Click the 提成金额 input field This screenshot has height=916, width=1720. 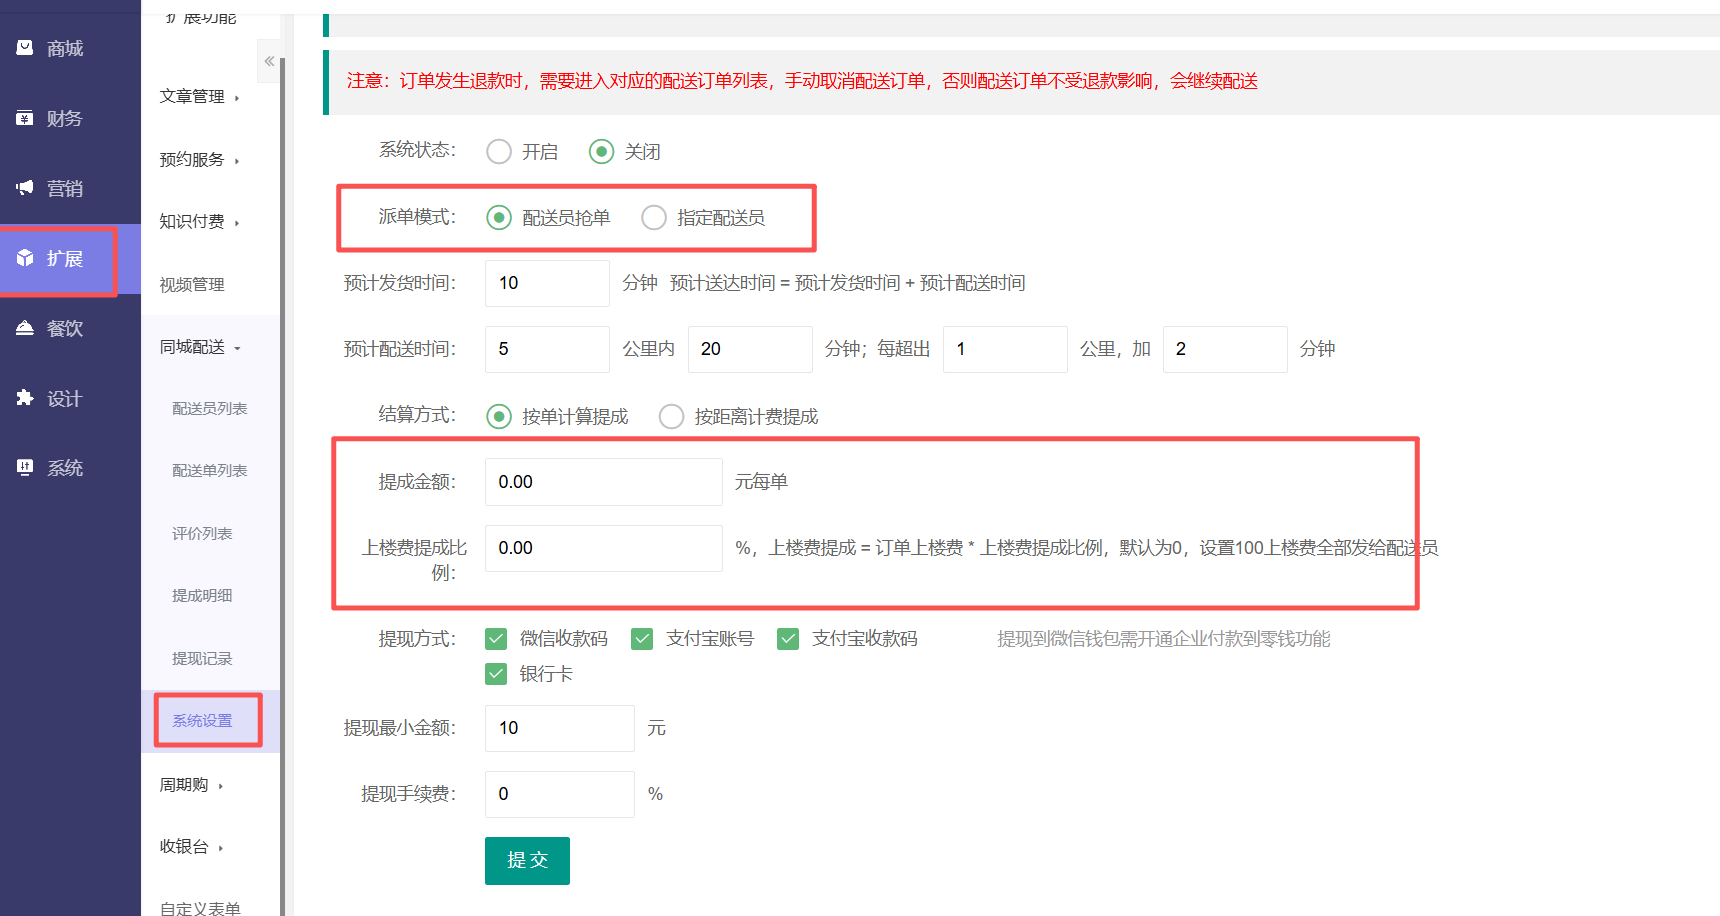[603, 482]
